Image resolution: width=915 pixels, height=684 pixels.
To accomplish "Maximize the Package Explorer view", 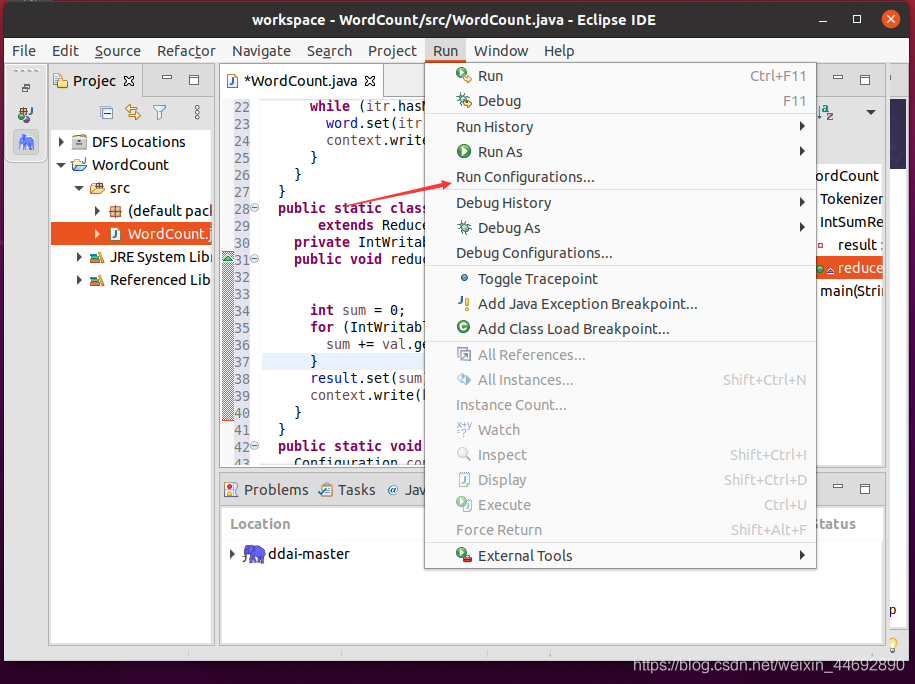I will (194, 79).
